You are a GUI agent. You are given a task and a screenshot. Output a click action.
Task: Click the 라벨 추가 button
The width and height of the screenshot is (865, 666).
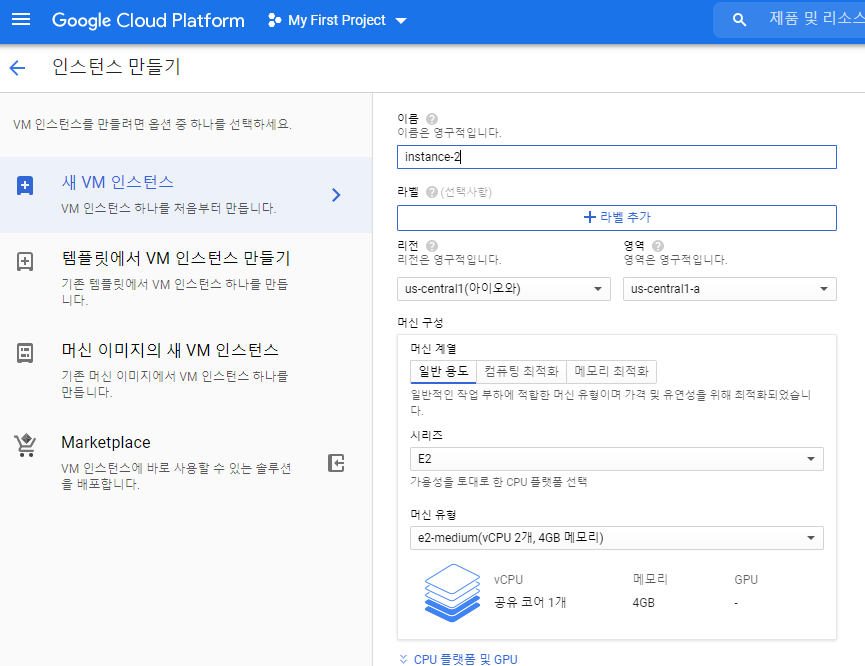click(617, 217)
